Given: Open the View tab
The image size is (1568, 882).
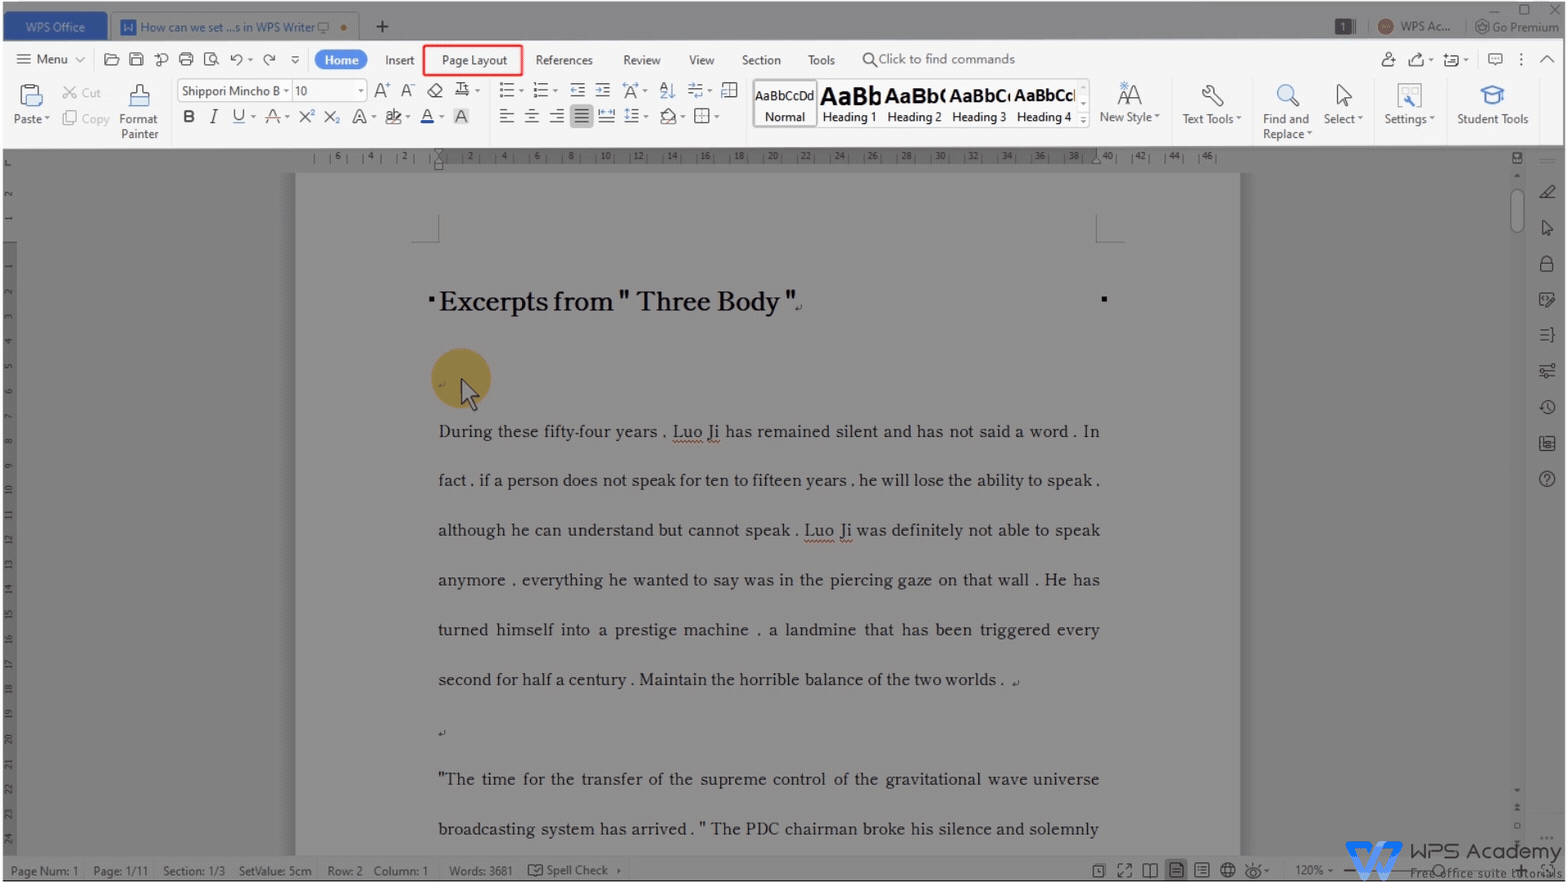Looking at the screenshot, I should pyautogui.click(x=701, y=60).
